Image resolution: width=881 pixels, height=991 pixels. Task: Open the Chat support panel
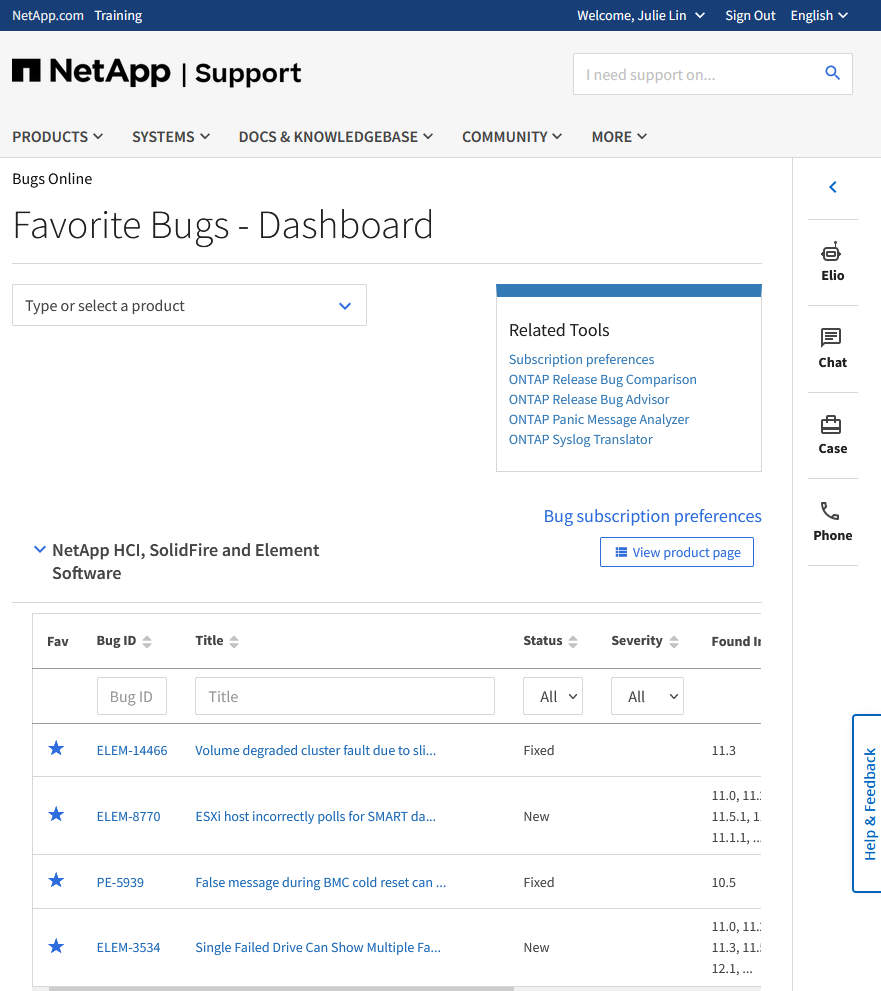[832, 348]
